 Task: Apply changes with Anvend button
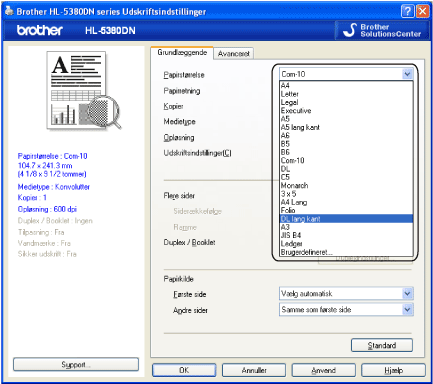(x=324, y=370)
